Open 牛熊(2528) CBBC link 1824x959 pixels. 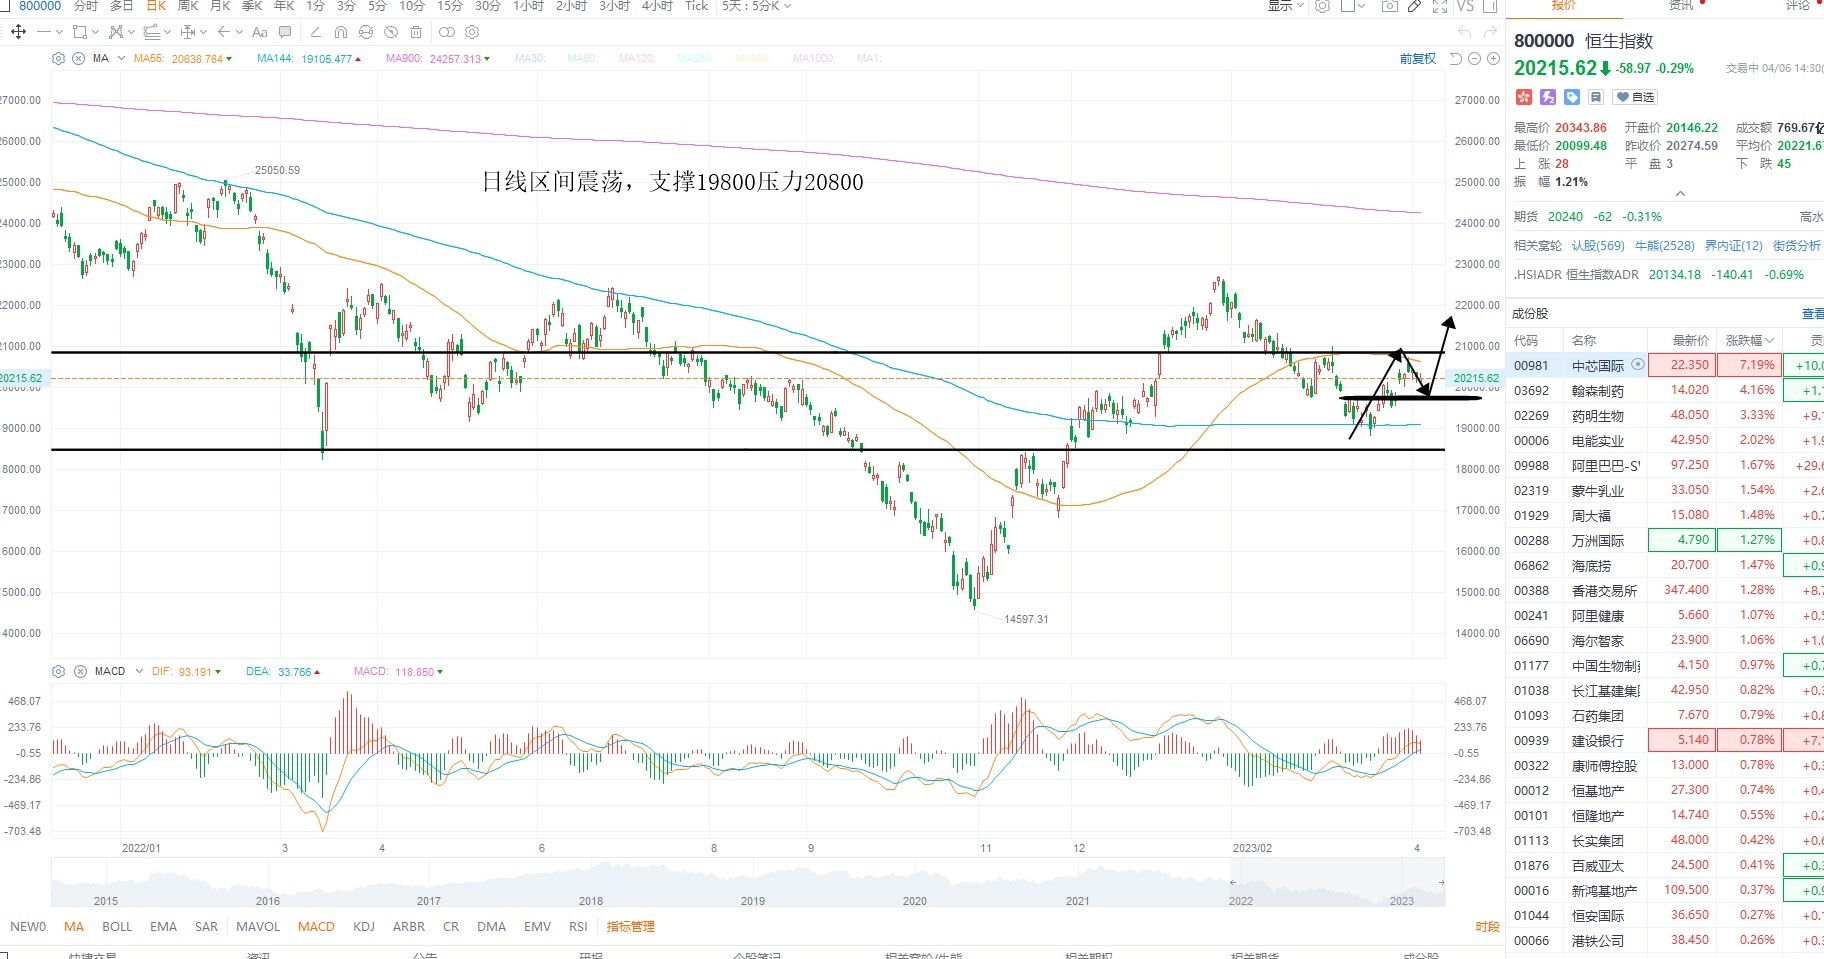pos(1665,246)
